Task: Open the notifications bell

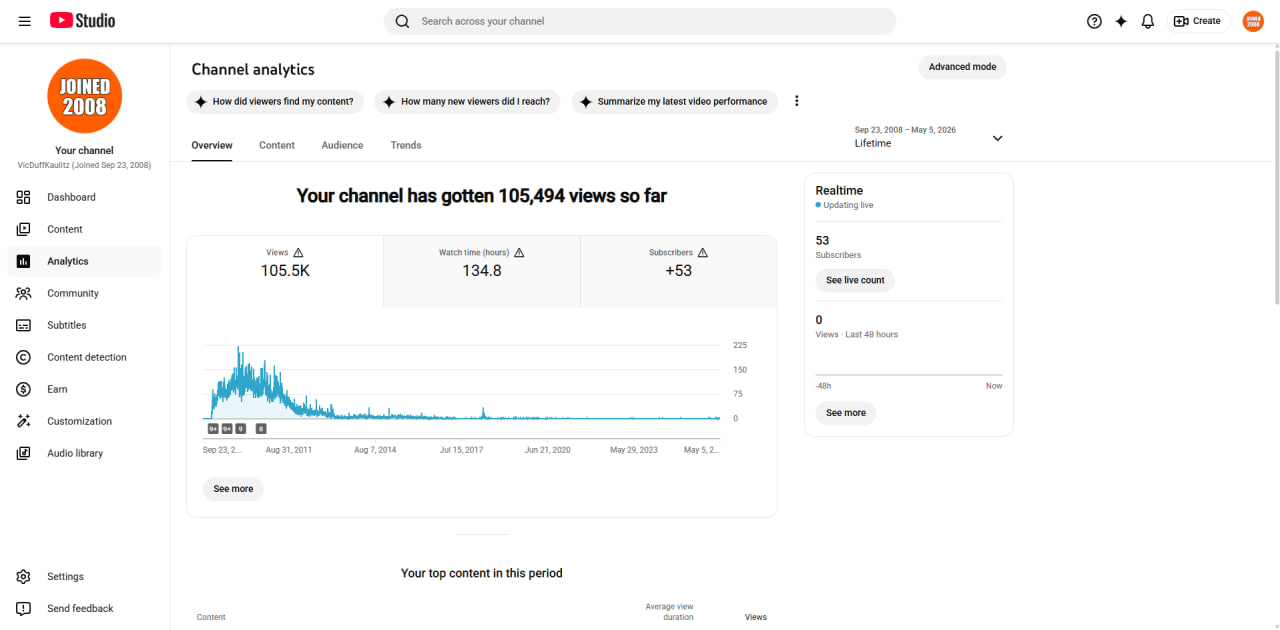Action: [1148, 21]
